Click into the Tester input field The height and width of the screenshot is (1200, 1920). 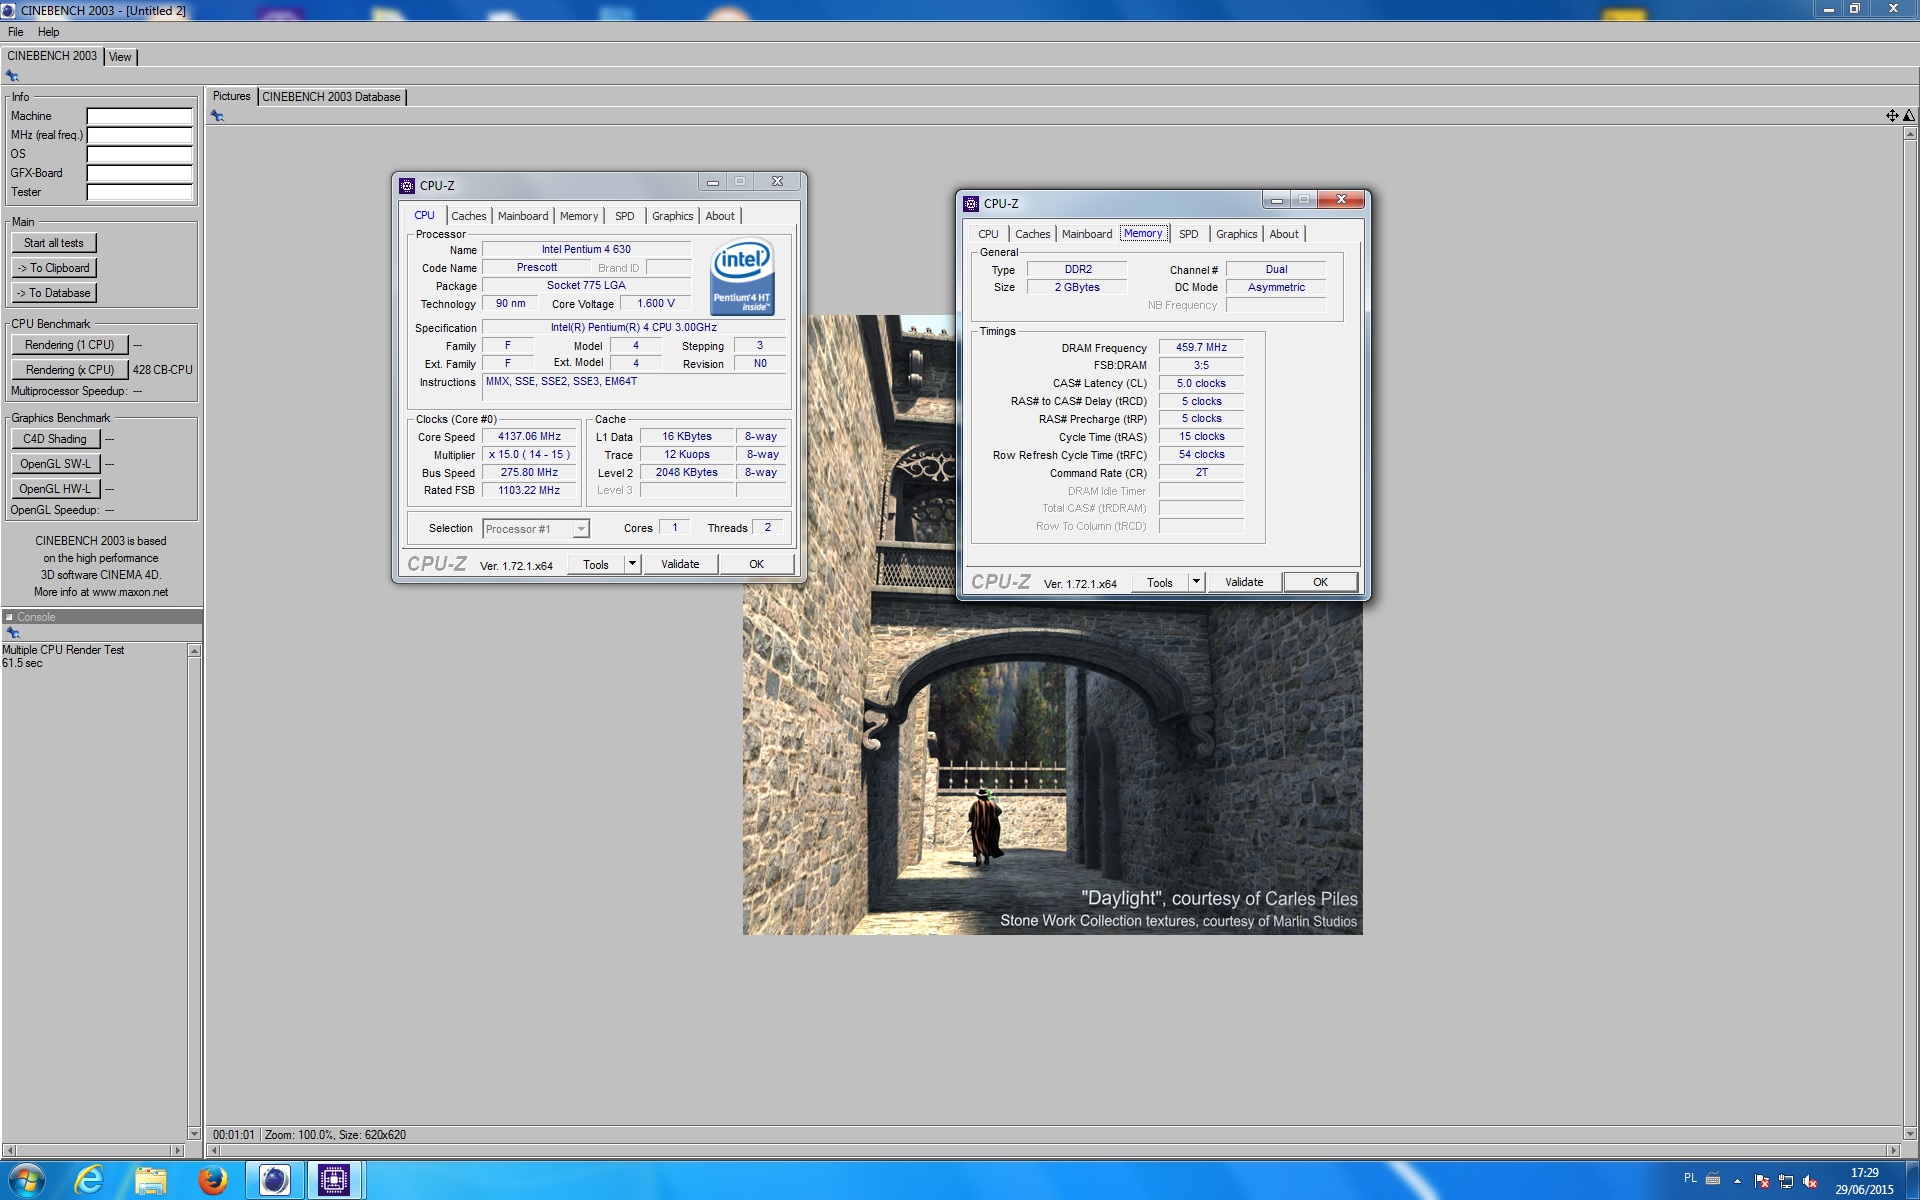point(139,192)
